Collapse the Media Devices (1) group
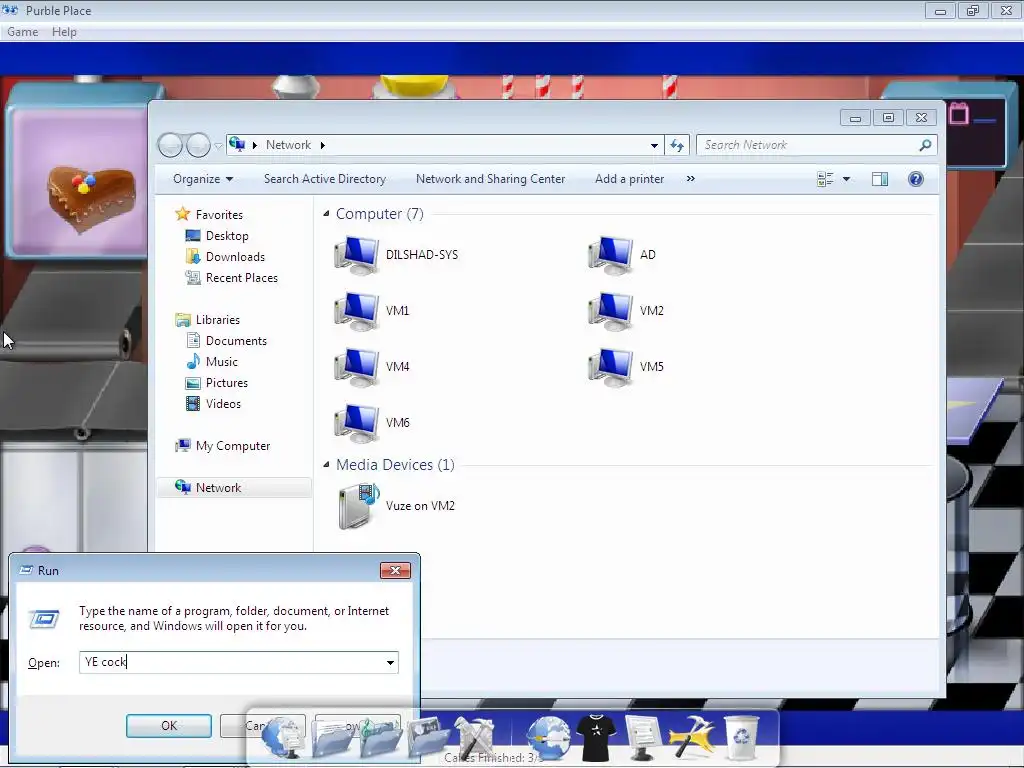The height and width of the screenshot is (768, 1024). [326, 464]
